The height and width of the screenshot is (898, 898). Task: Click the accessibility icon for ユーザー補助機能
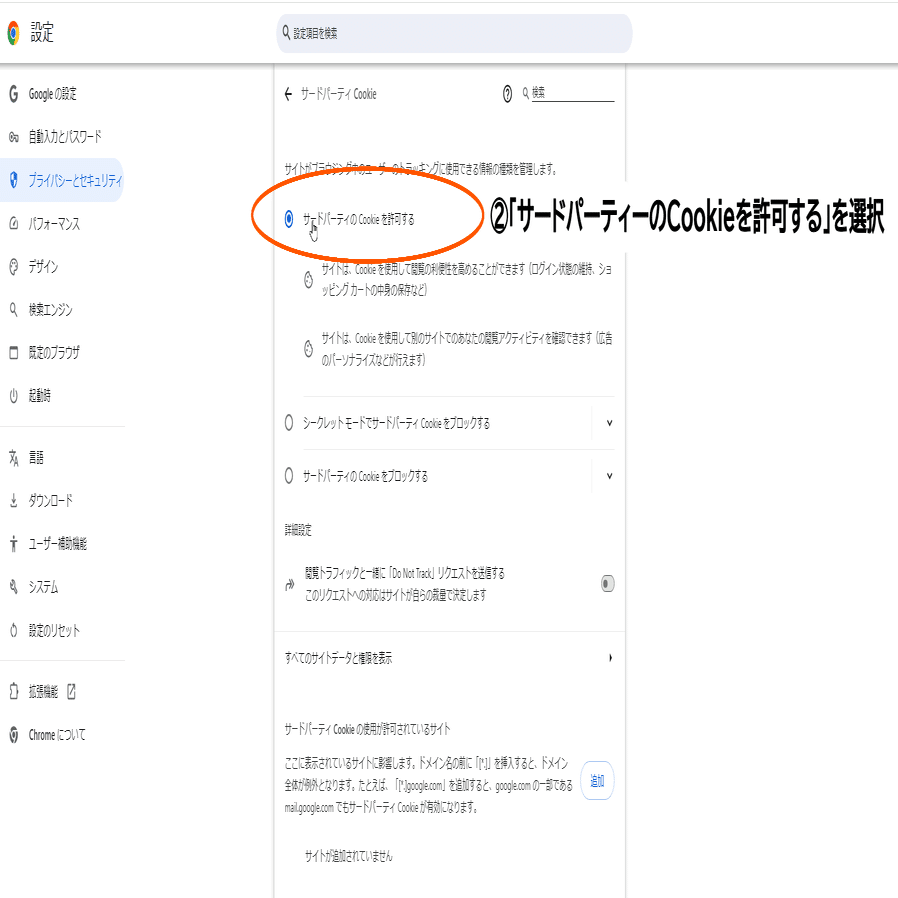(14, 543)
